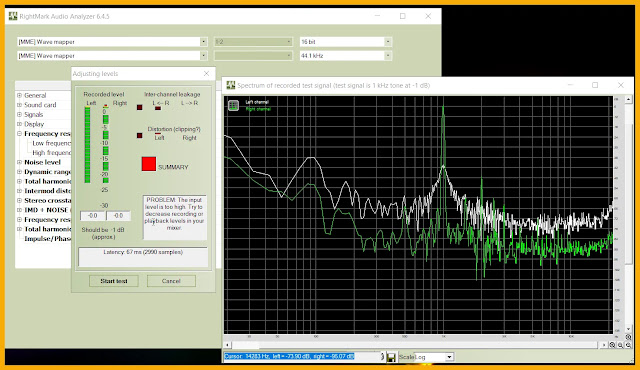
Task: Select Intermod distortion tree item
Action: click(x=47, y=191)
